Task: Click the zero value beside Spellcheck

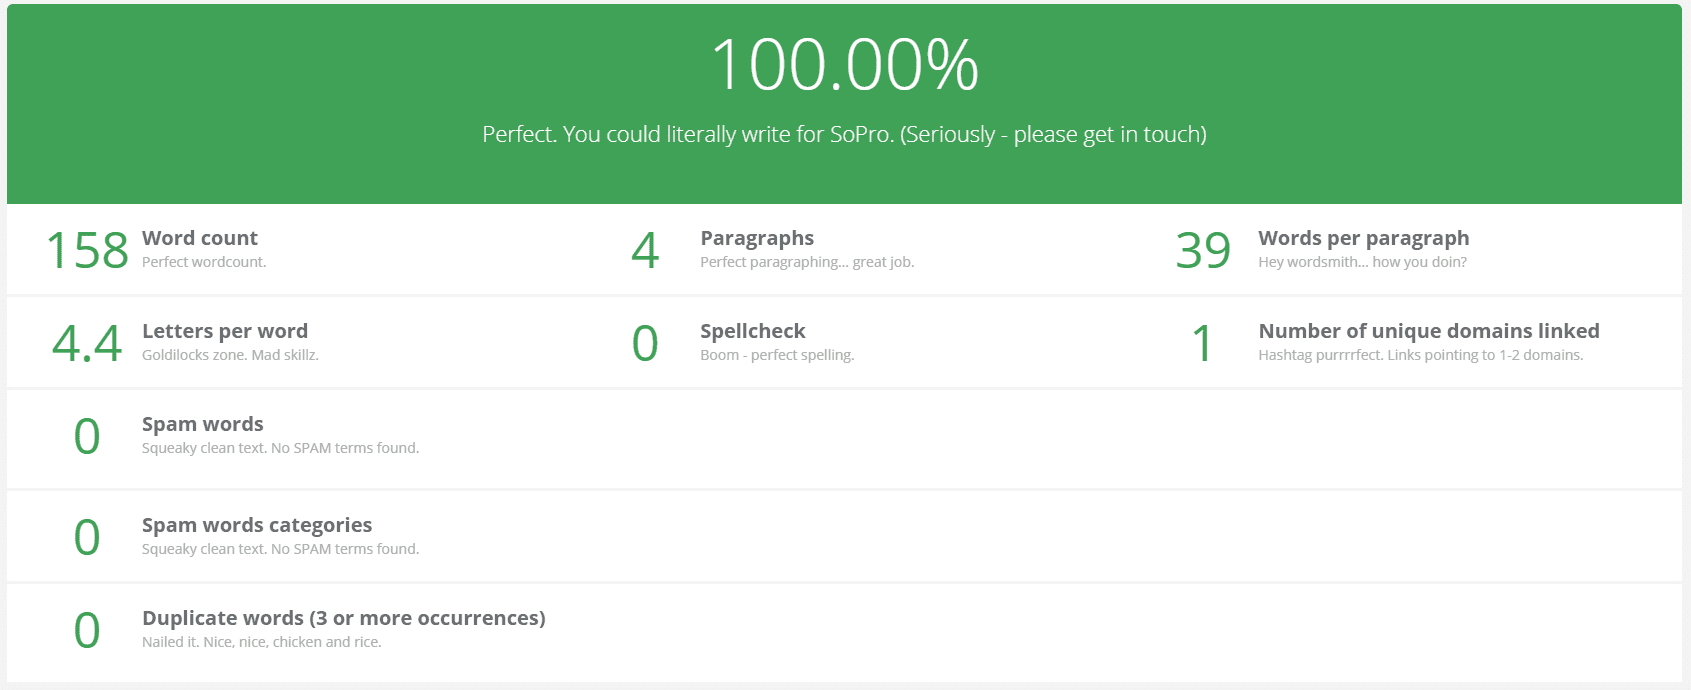Action: (645, 344)
